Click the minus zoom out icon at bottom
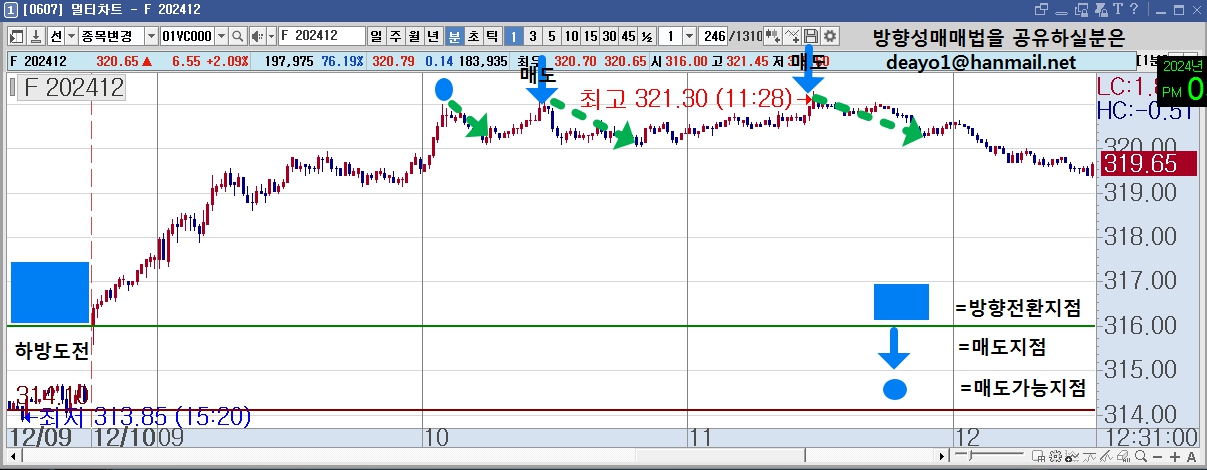Image resolution: width=1207 pixels, height=470 pixels. (1158, 457)
